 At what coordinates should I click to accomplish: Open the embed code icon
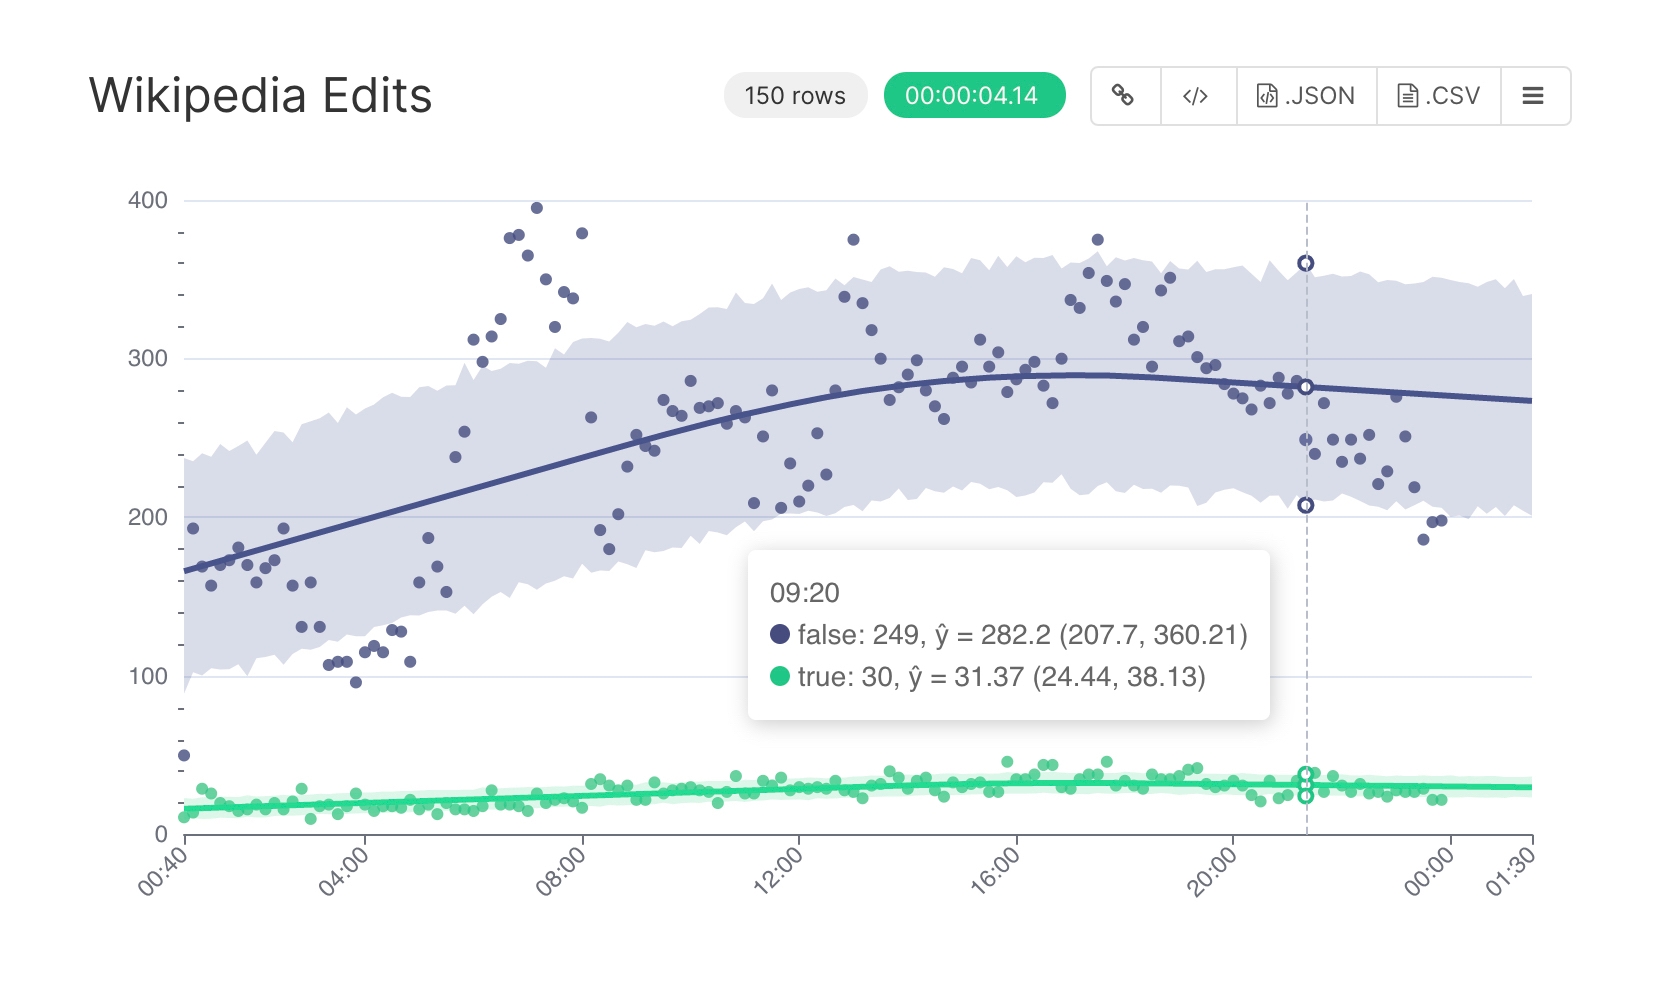[x=1196, y=96]
